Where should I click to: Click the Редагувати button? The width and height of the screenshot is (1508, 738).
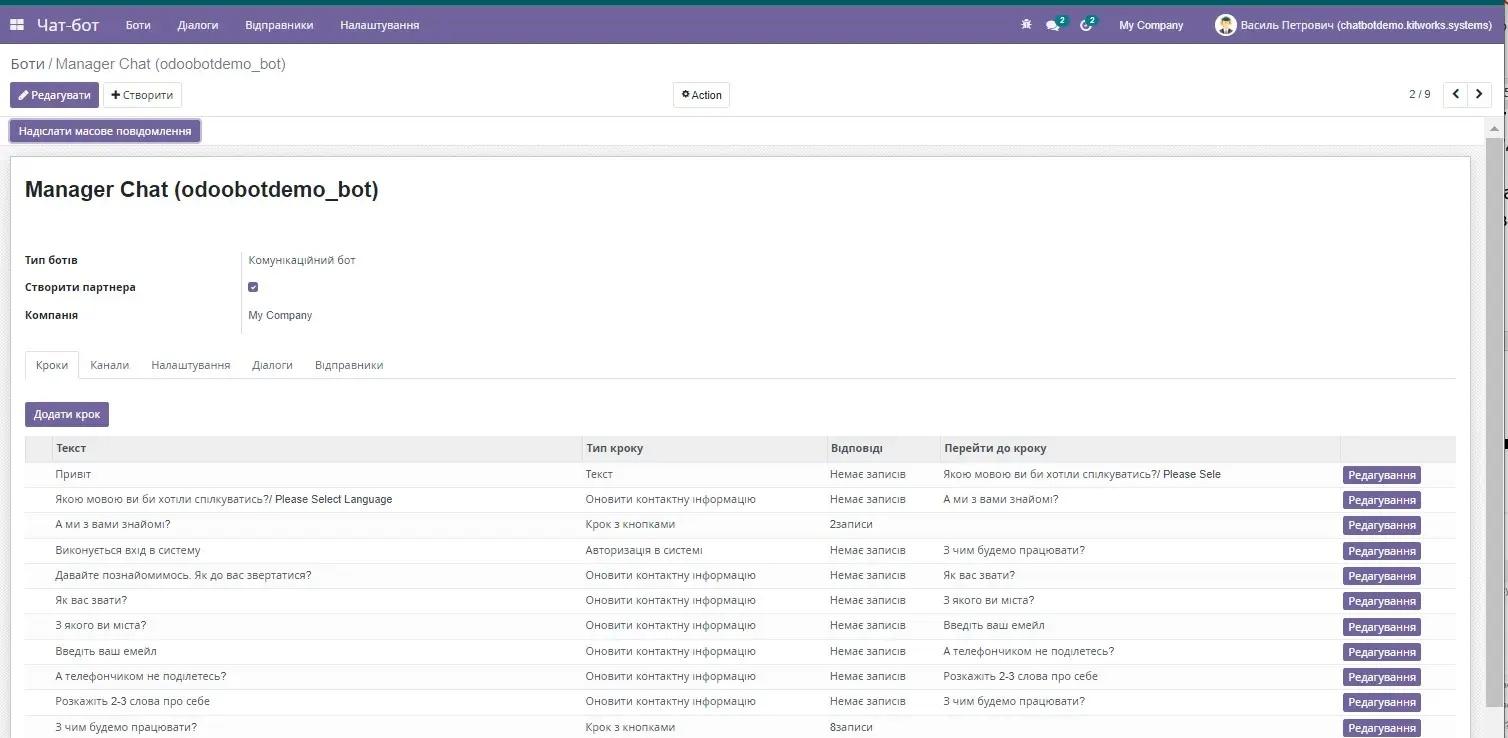[54, 95]
